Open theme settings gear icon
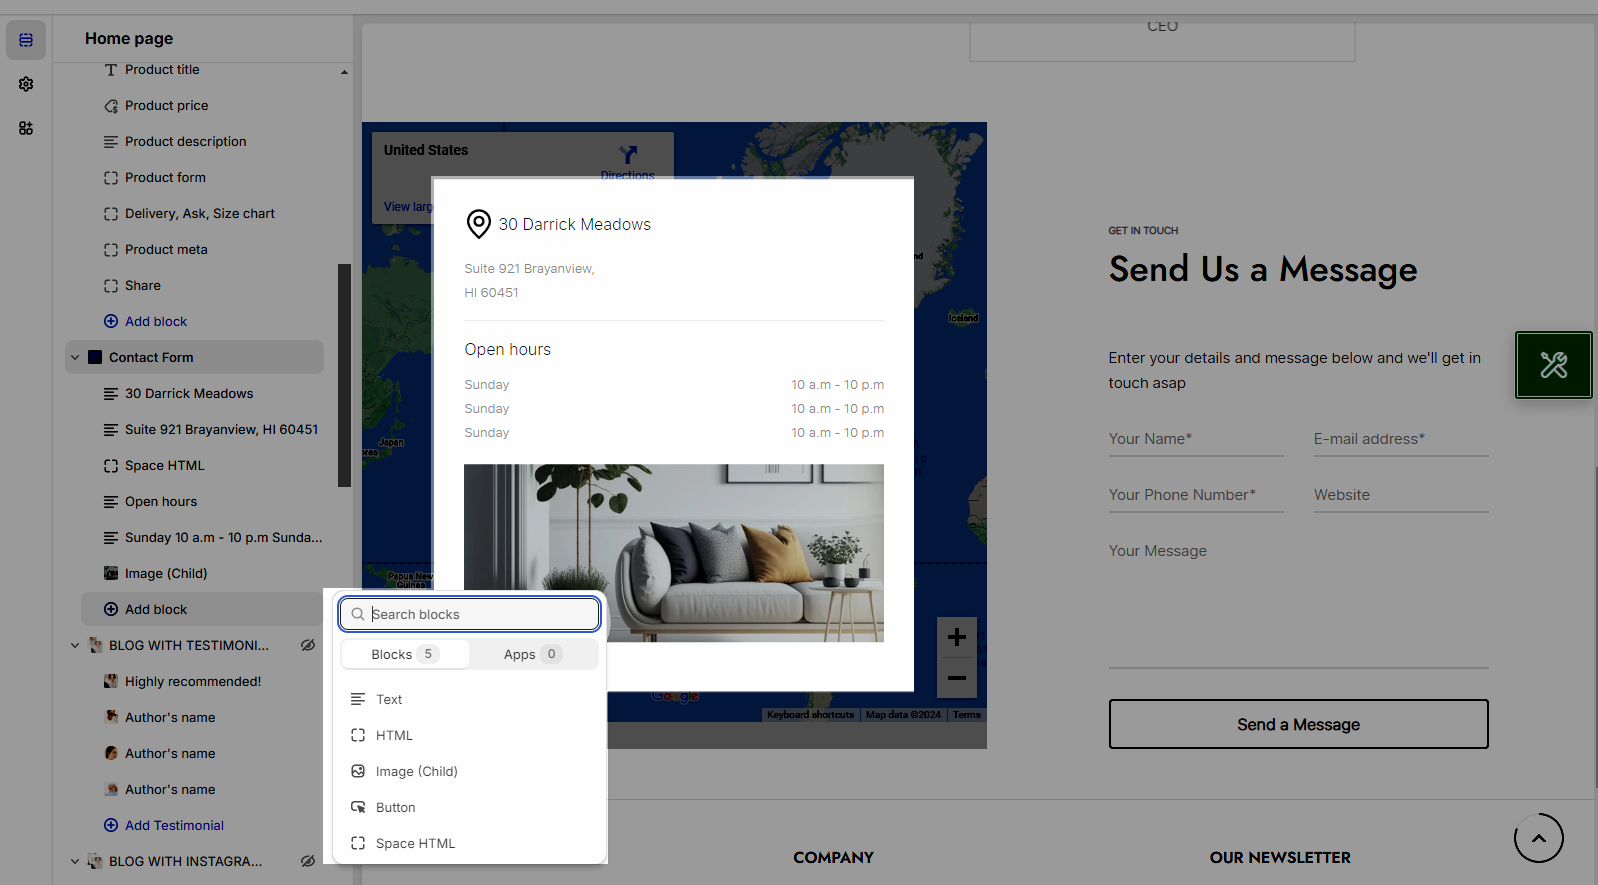Screen dimensions: 1598x885 point(26,84)
